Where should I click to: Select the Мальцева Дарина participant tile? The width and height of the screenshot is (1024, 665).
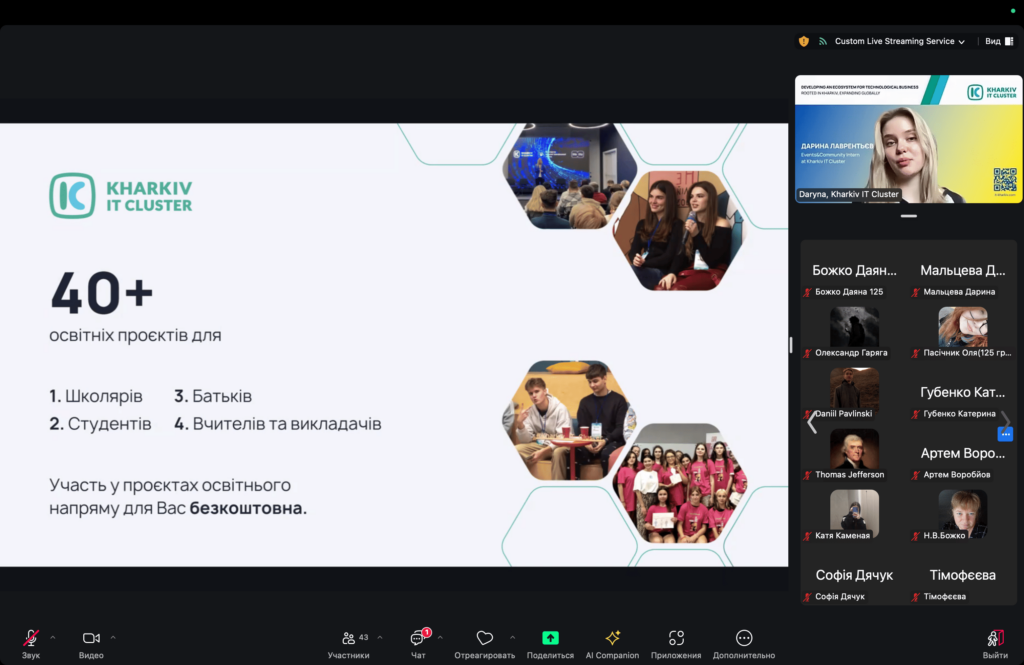pos(963,274)
